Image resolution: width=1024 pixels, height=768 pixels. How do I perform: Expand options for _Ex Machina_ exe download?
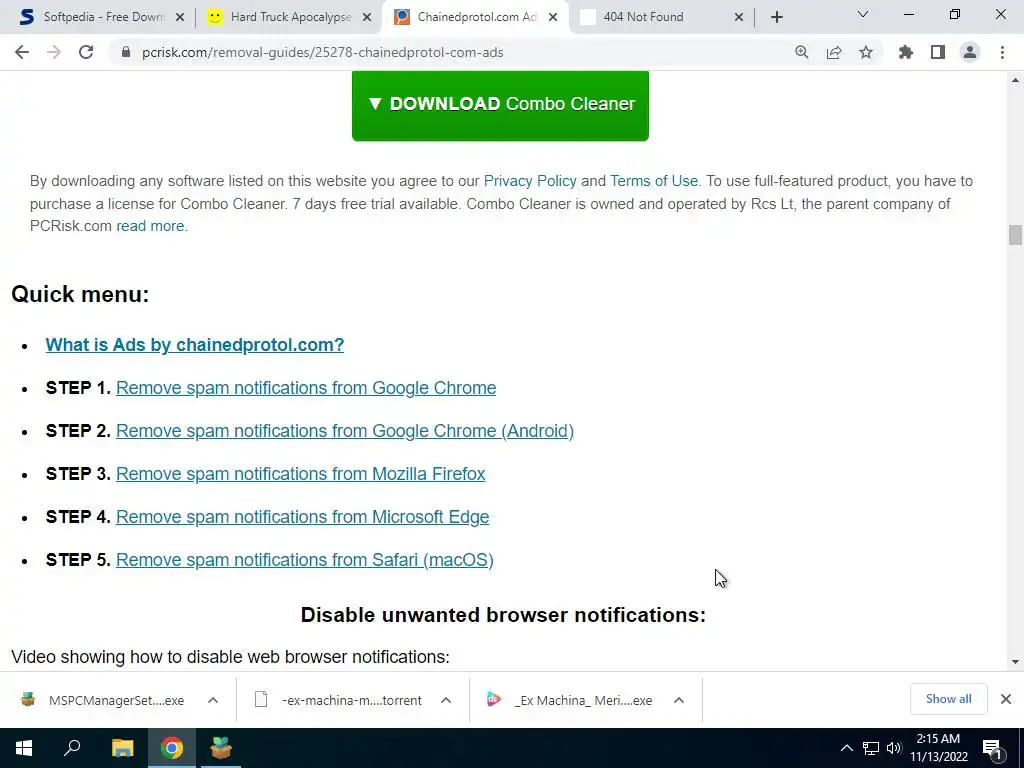(x=679, y=700)
